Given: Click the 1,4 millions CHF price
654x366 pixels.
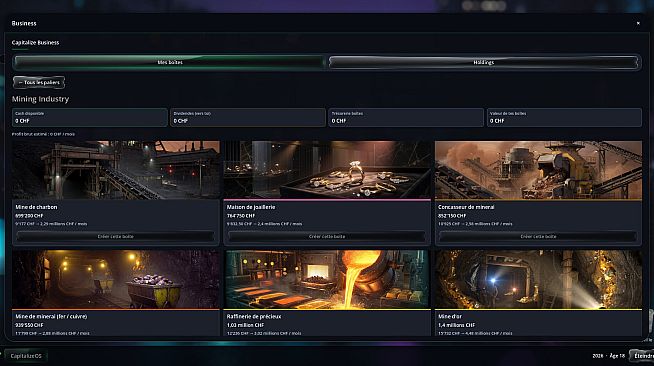Looking at the screenshot, I should click(x=456, y=325).
